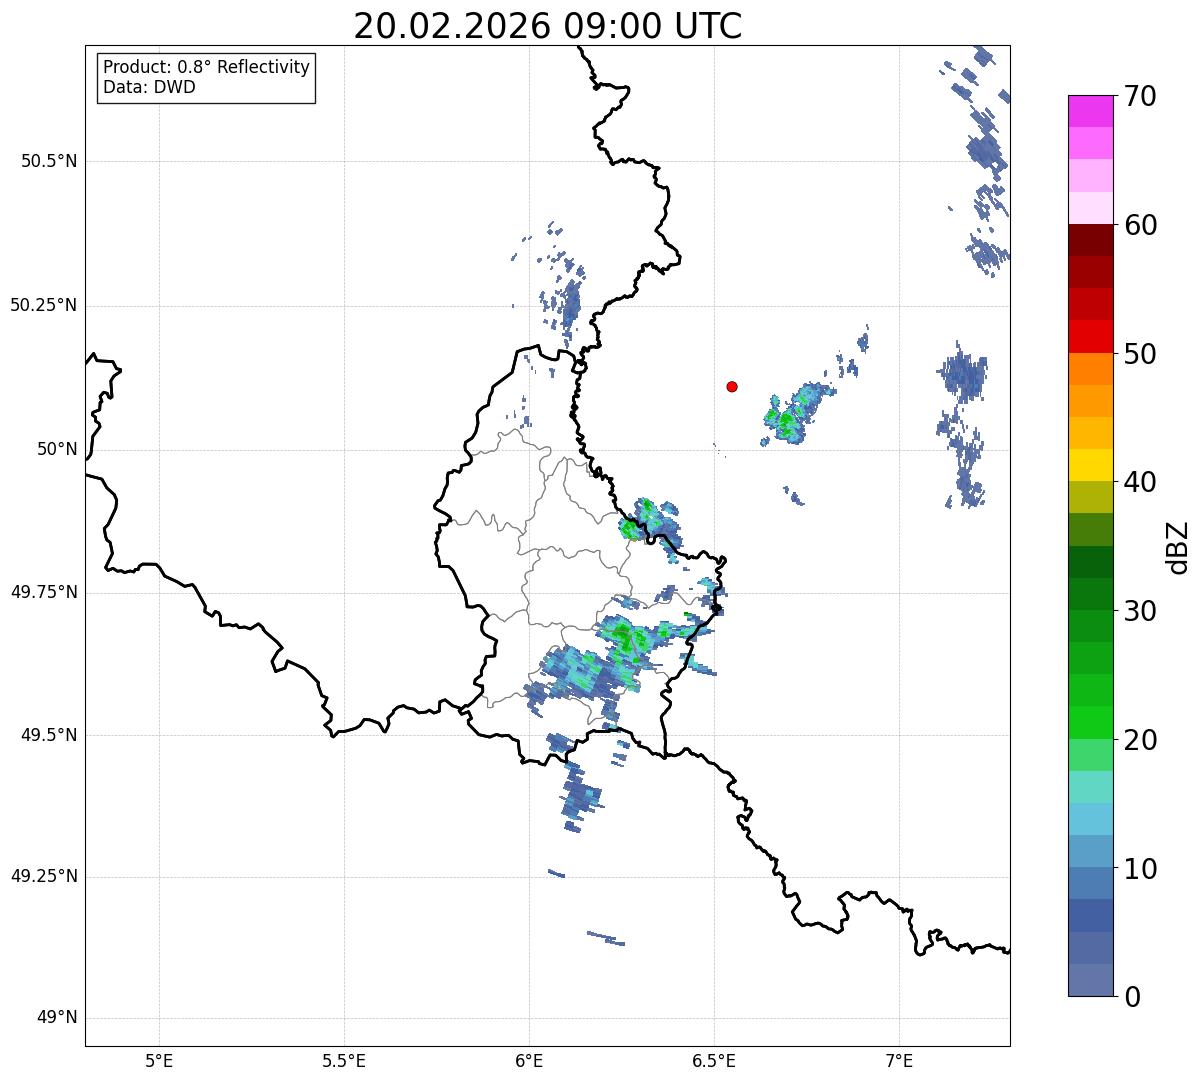This screenshot has height=1081, width=1202.
Task: Click the "5.5°E" longitude tick label
Action: (x=344, y=1060)
